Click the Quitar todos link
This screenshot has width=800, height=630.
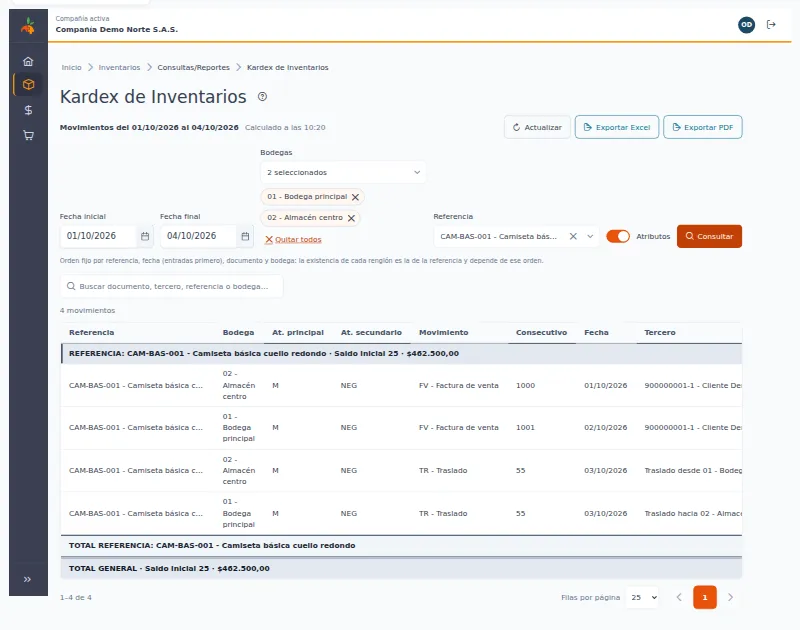[x=293, y=239]
